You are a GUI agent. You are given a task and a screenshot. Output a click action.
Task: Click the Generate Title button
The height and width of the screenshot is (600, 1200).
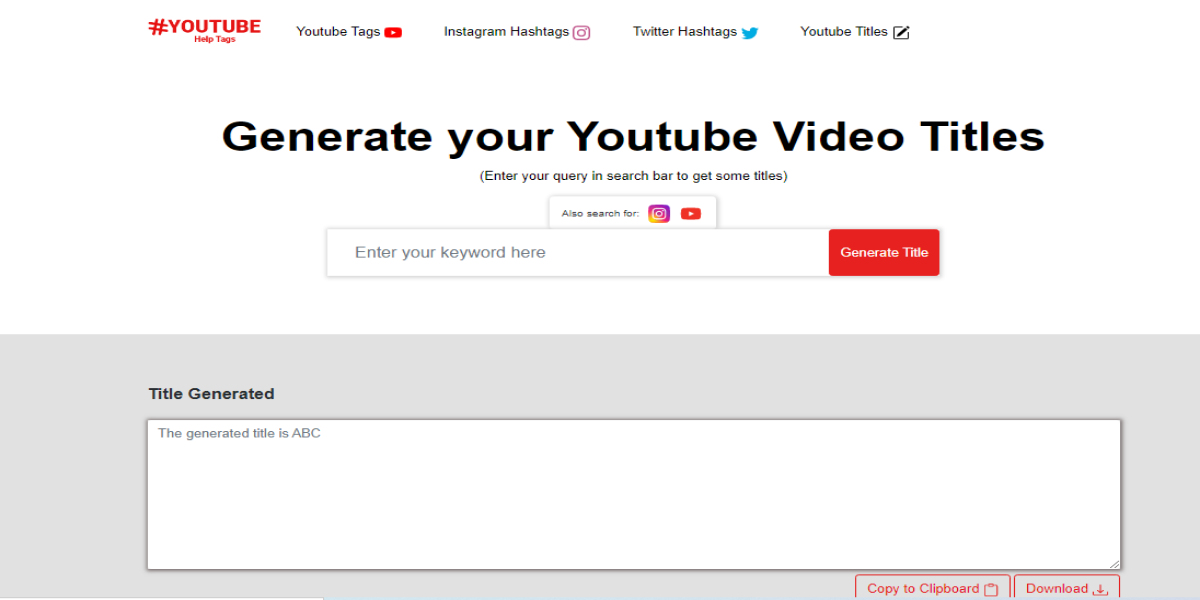pyautogui.click(x=884, y=252)
